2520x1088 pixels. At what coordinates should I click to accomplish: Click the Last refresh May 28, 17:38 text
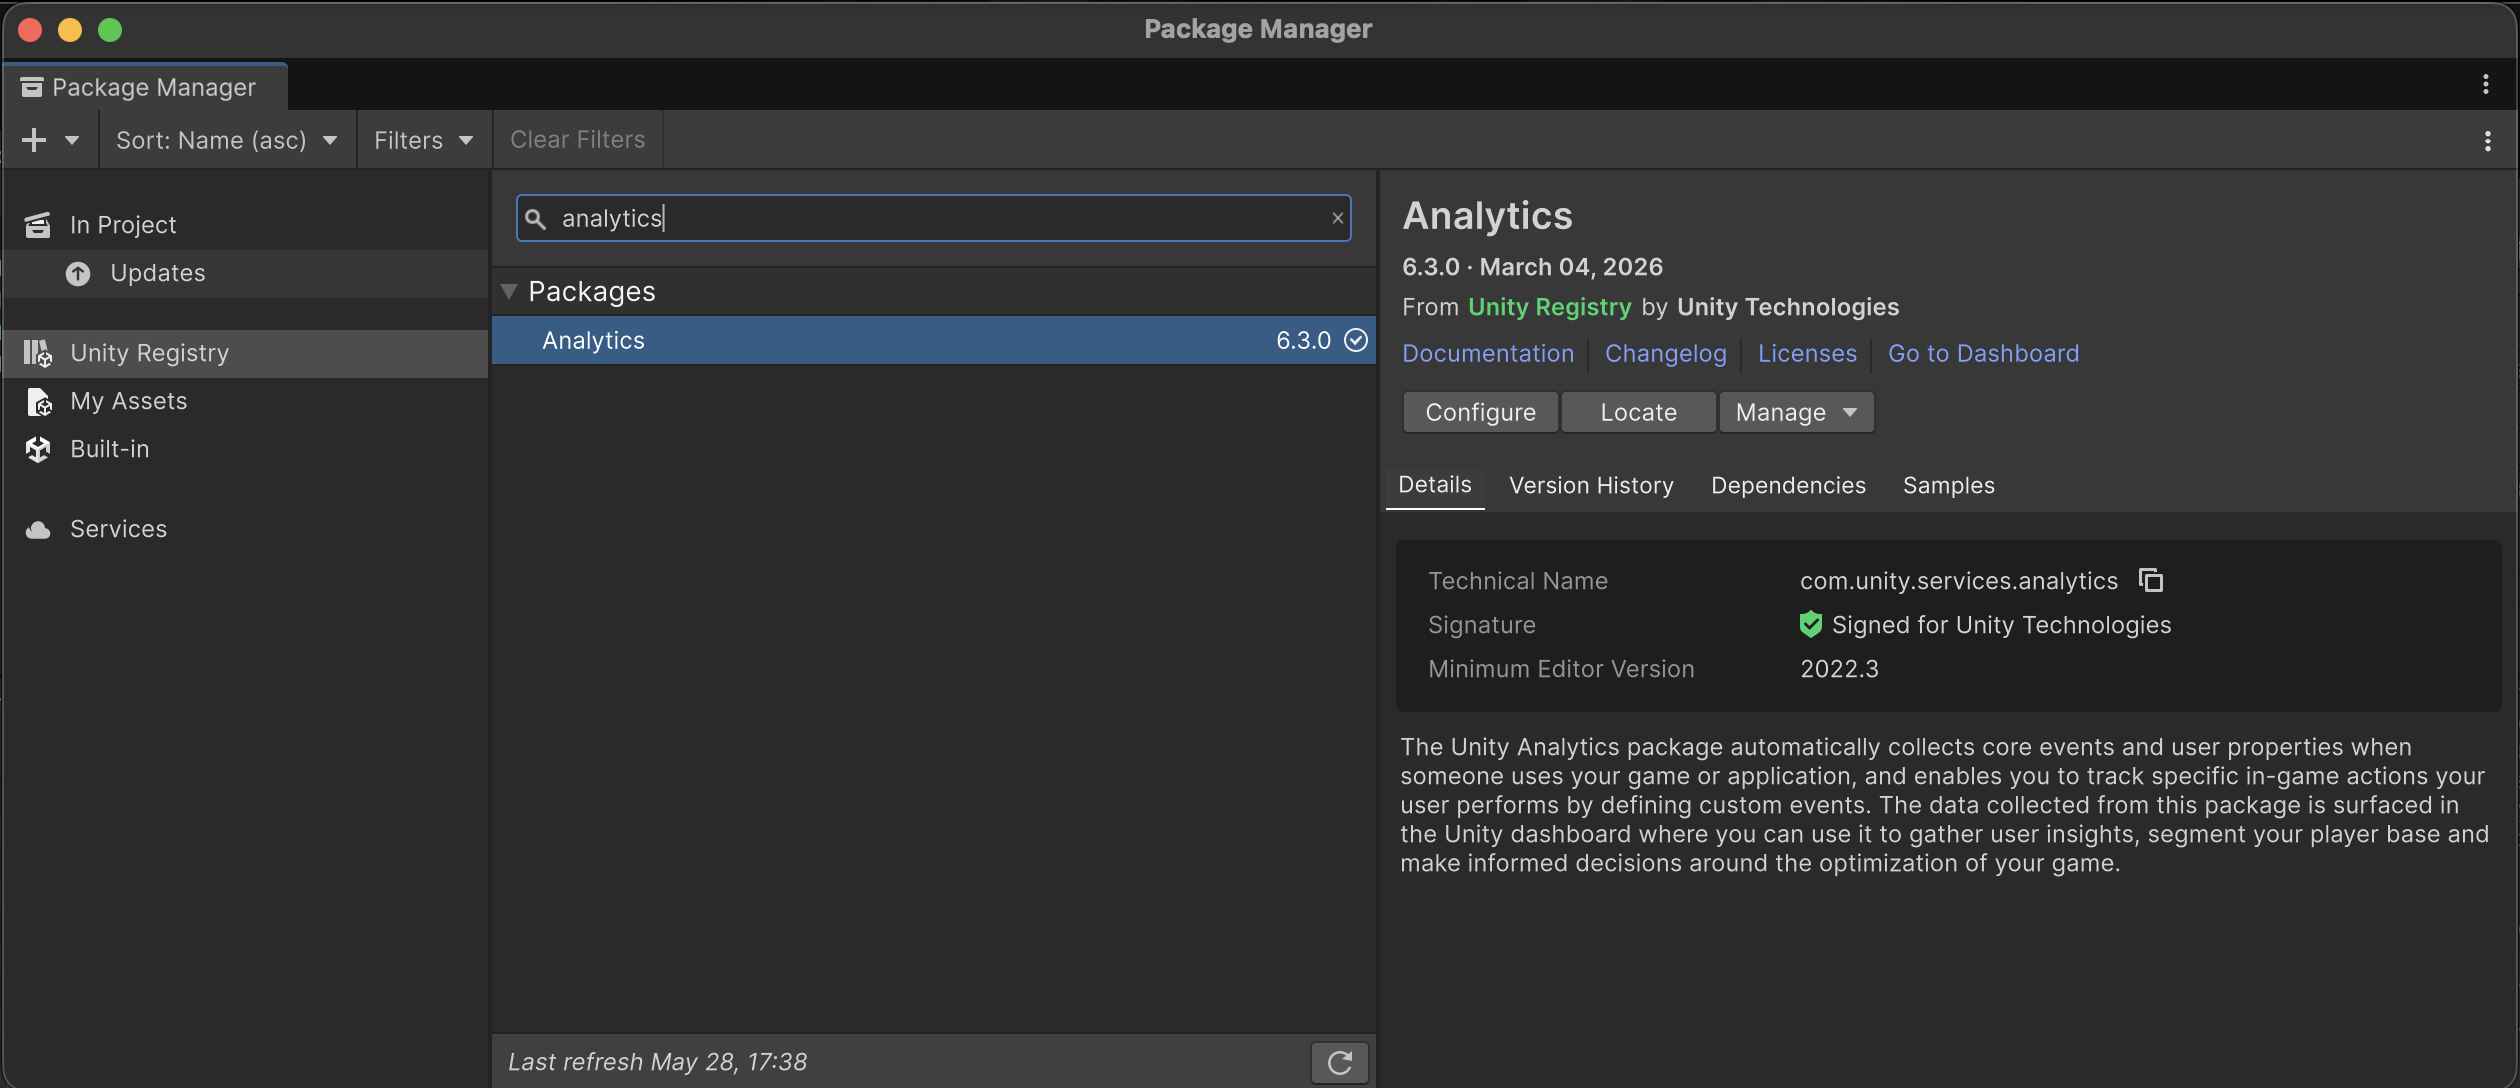coord(657,1062)
